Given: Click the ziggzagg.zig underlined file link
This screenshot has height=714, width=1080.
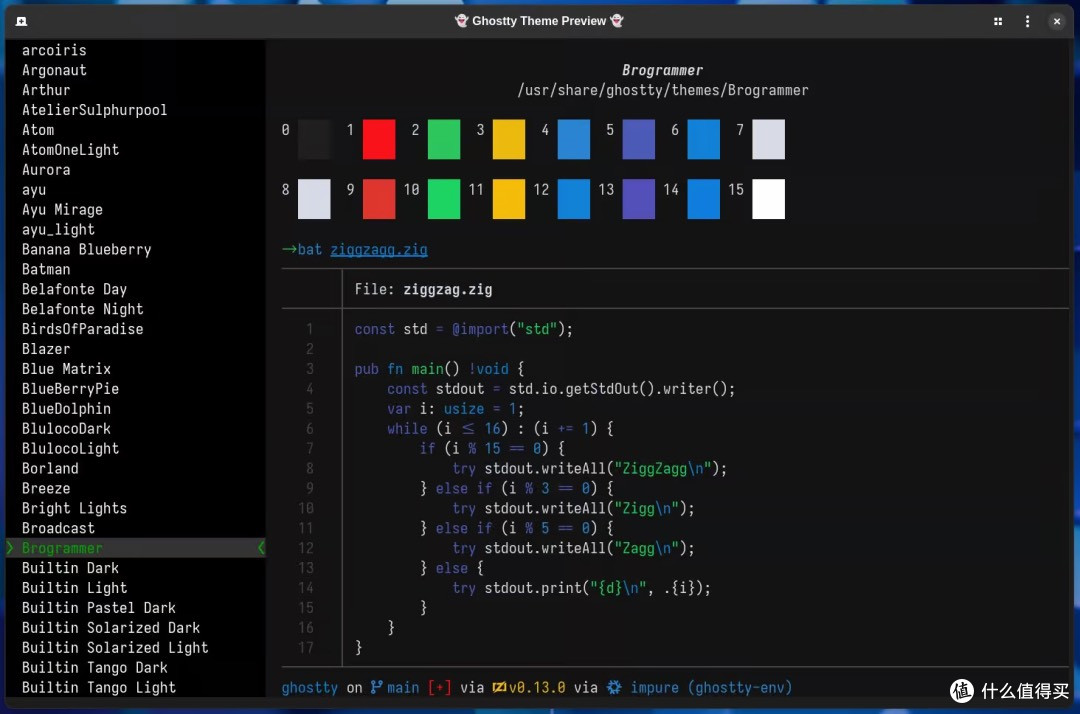Looking at the screenshot, I should pyautogui.click(x=379, y=250).
